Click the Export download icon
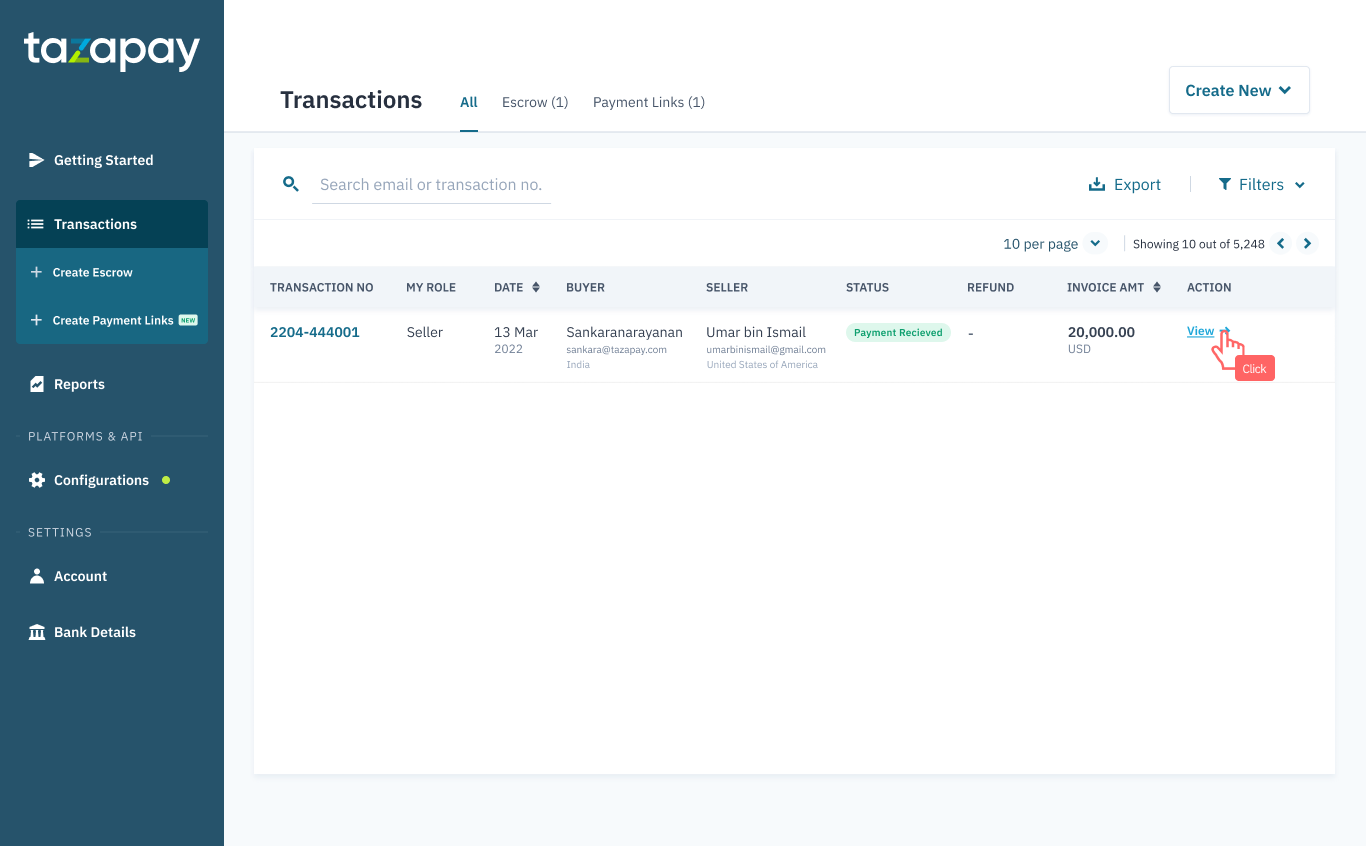Screen dimensions: 1366x846 click(1097, 184)
